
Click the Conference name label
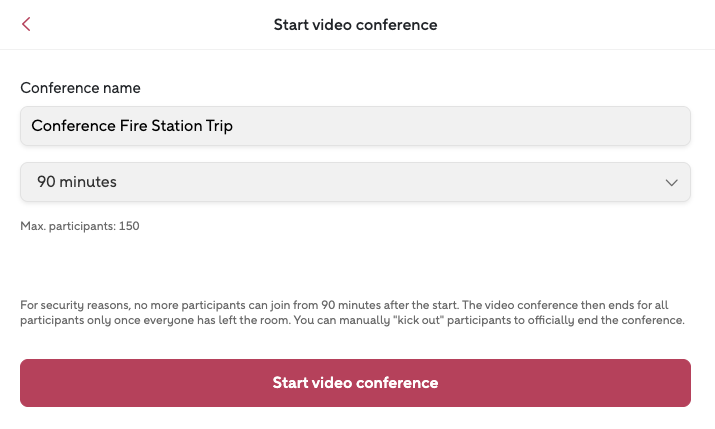[x=80, y=88]
